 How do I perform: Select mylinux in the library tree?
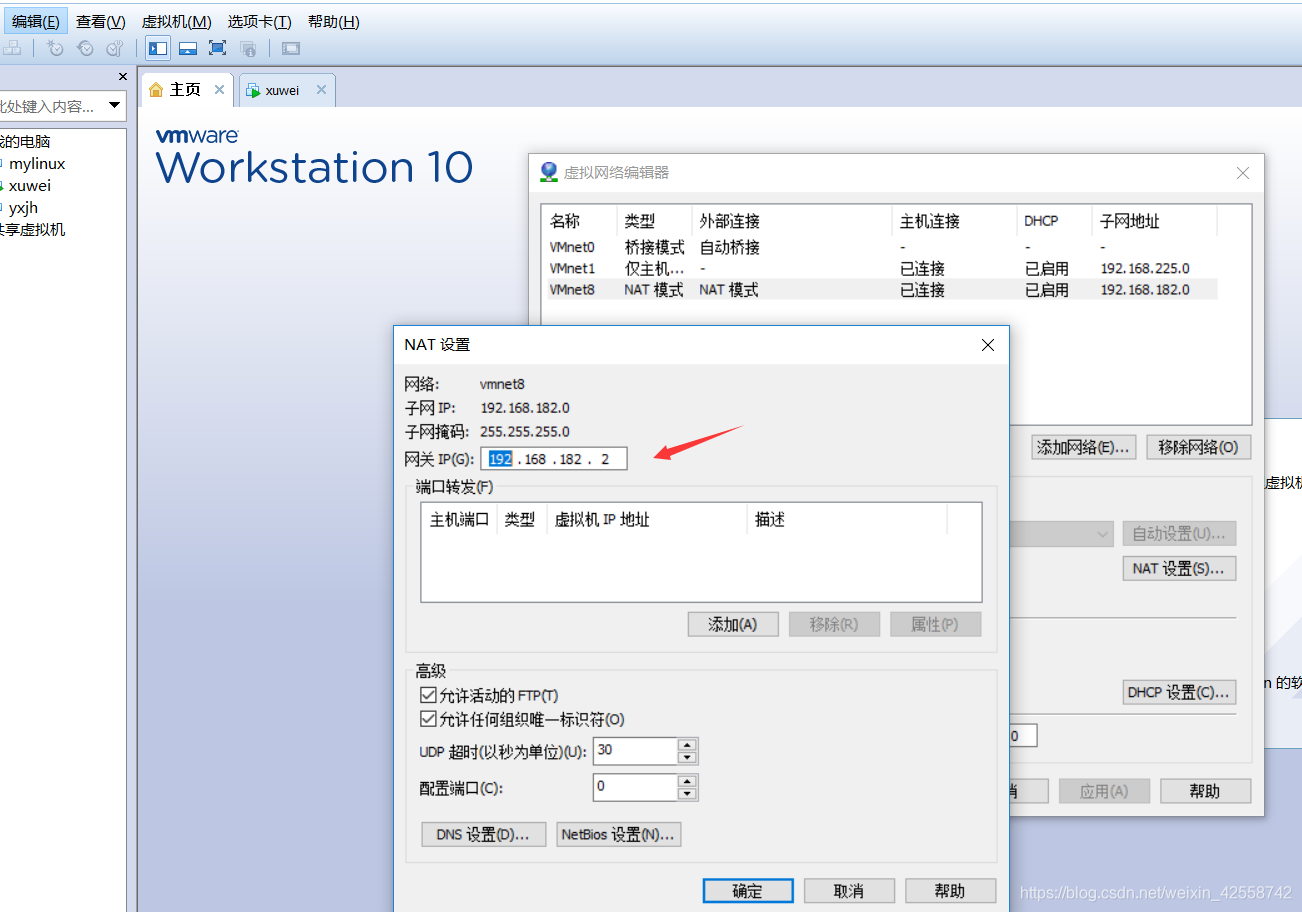pyautogui.click(x=37, y=163)
